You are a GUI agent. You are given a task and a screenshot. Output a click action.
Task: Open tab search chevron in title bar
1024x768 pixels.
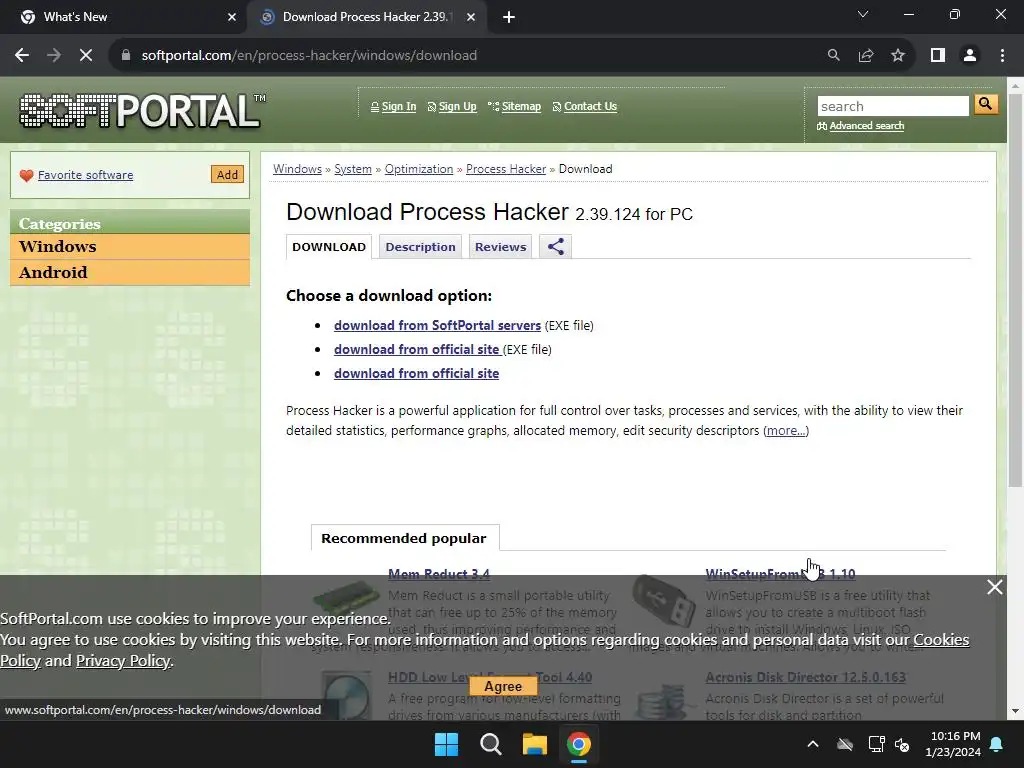click(863, 14)
